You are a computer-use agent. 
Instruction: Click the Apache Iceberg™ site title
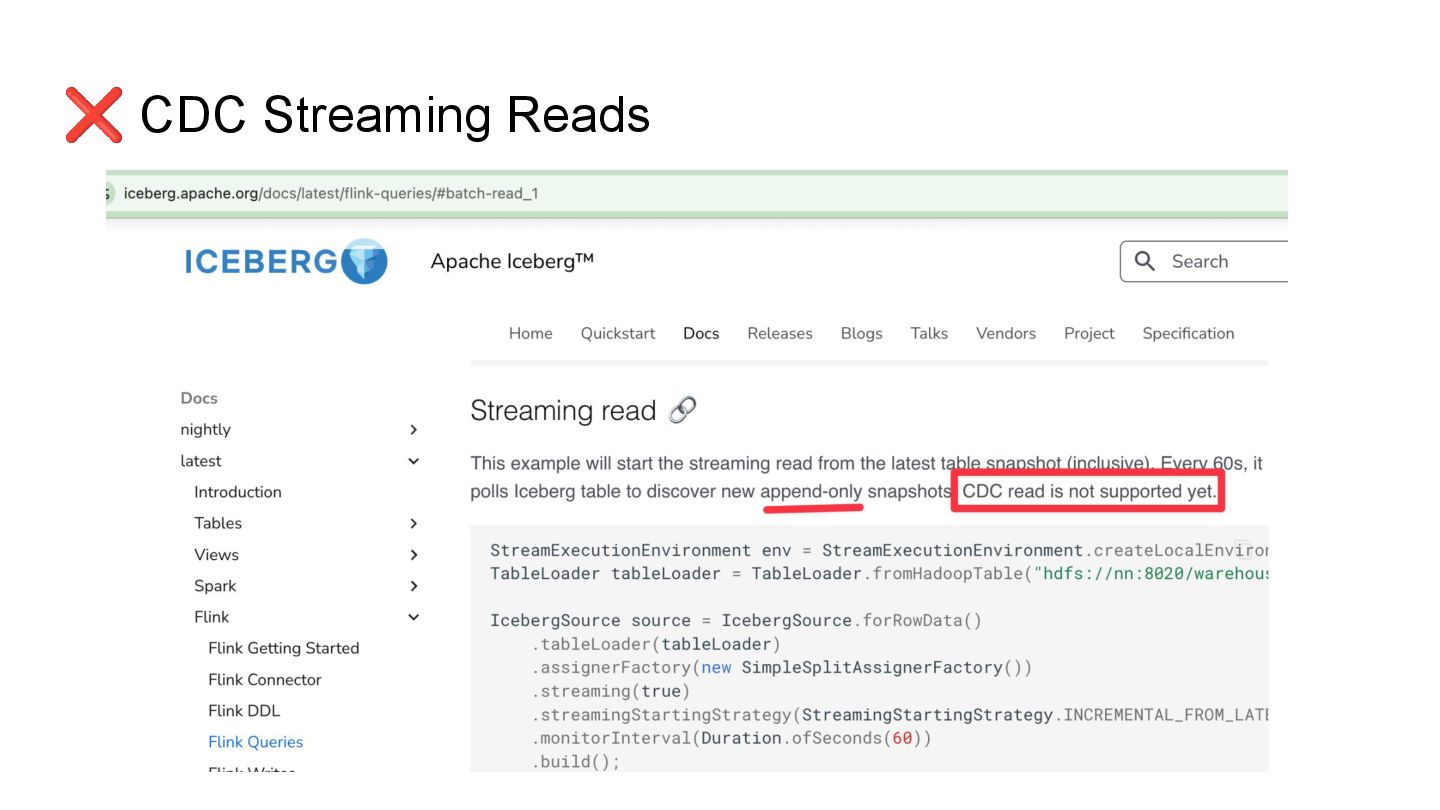pos(512,261)
